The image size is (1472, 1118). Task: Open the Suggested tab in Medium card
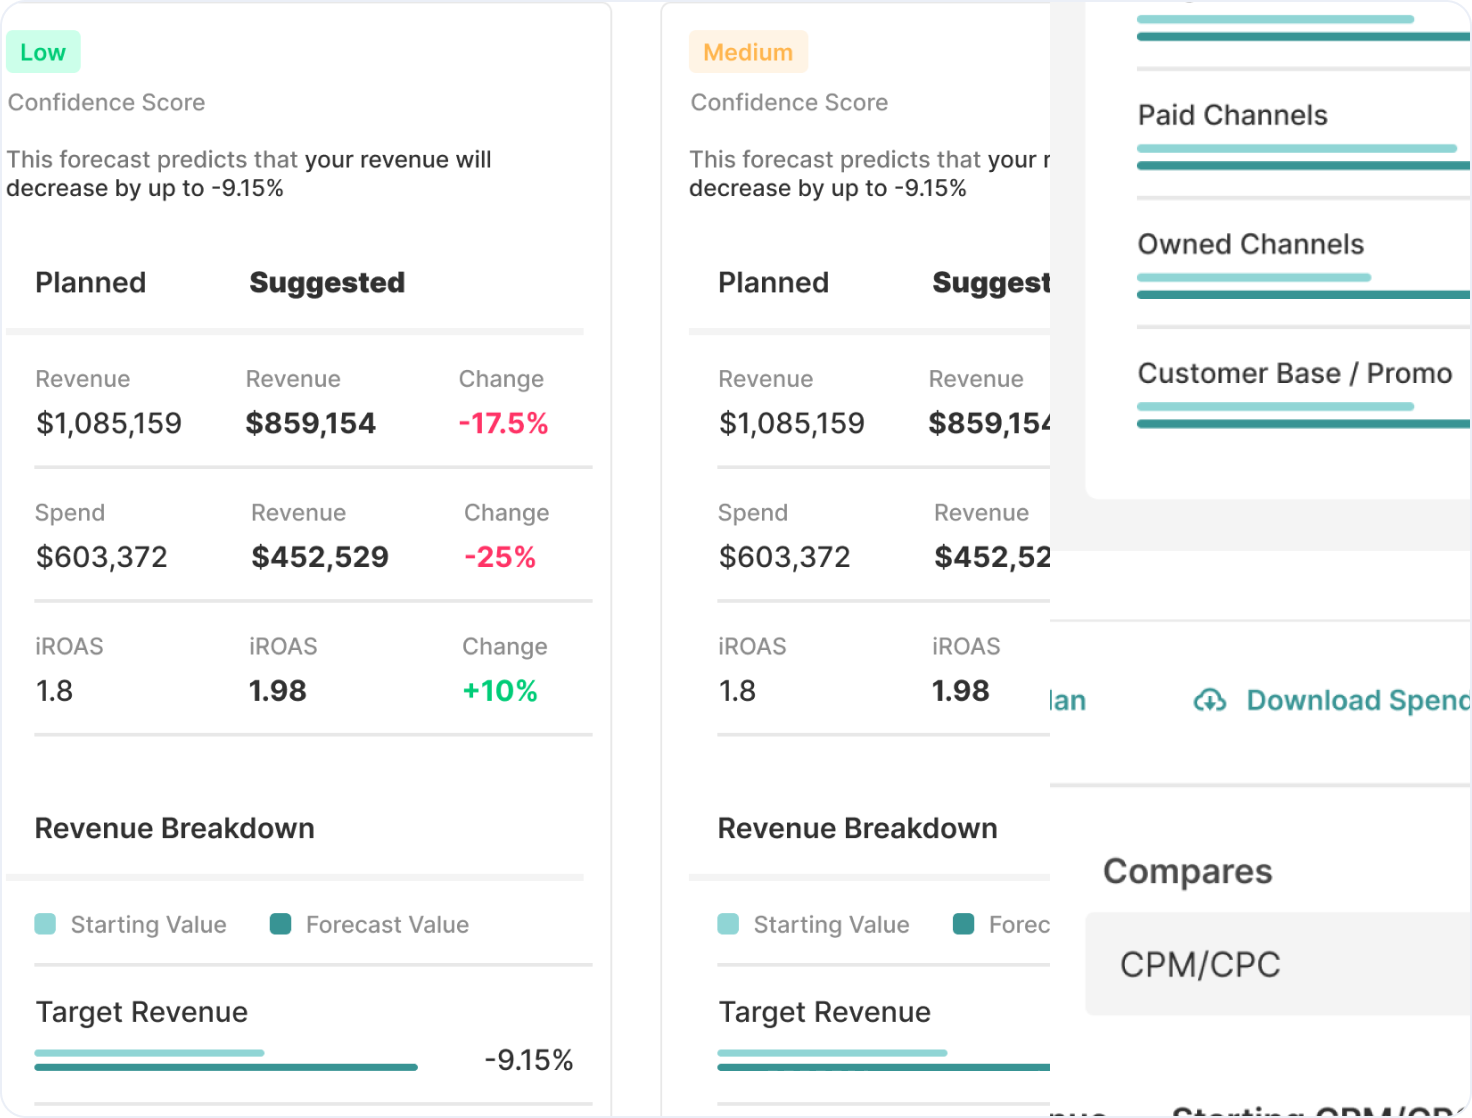pyautogui.click(x=990, y=283)
